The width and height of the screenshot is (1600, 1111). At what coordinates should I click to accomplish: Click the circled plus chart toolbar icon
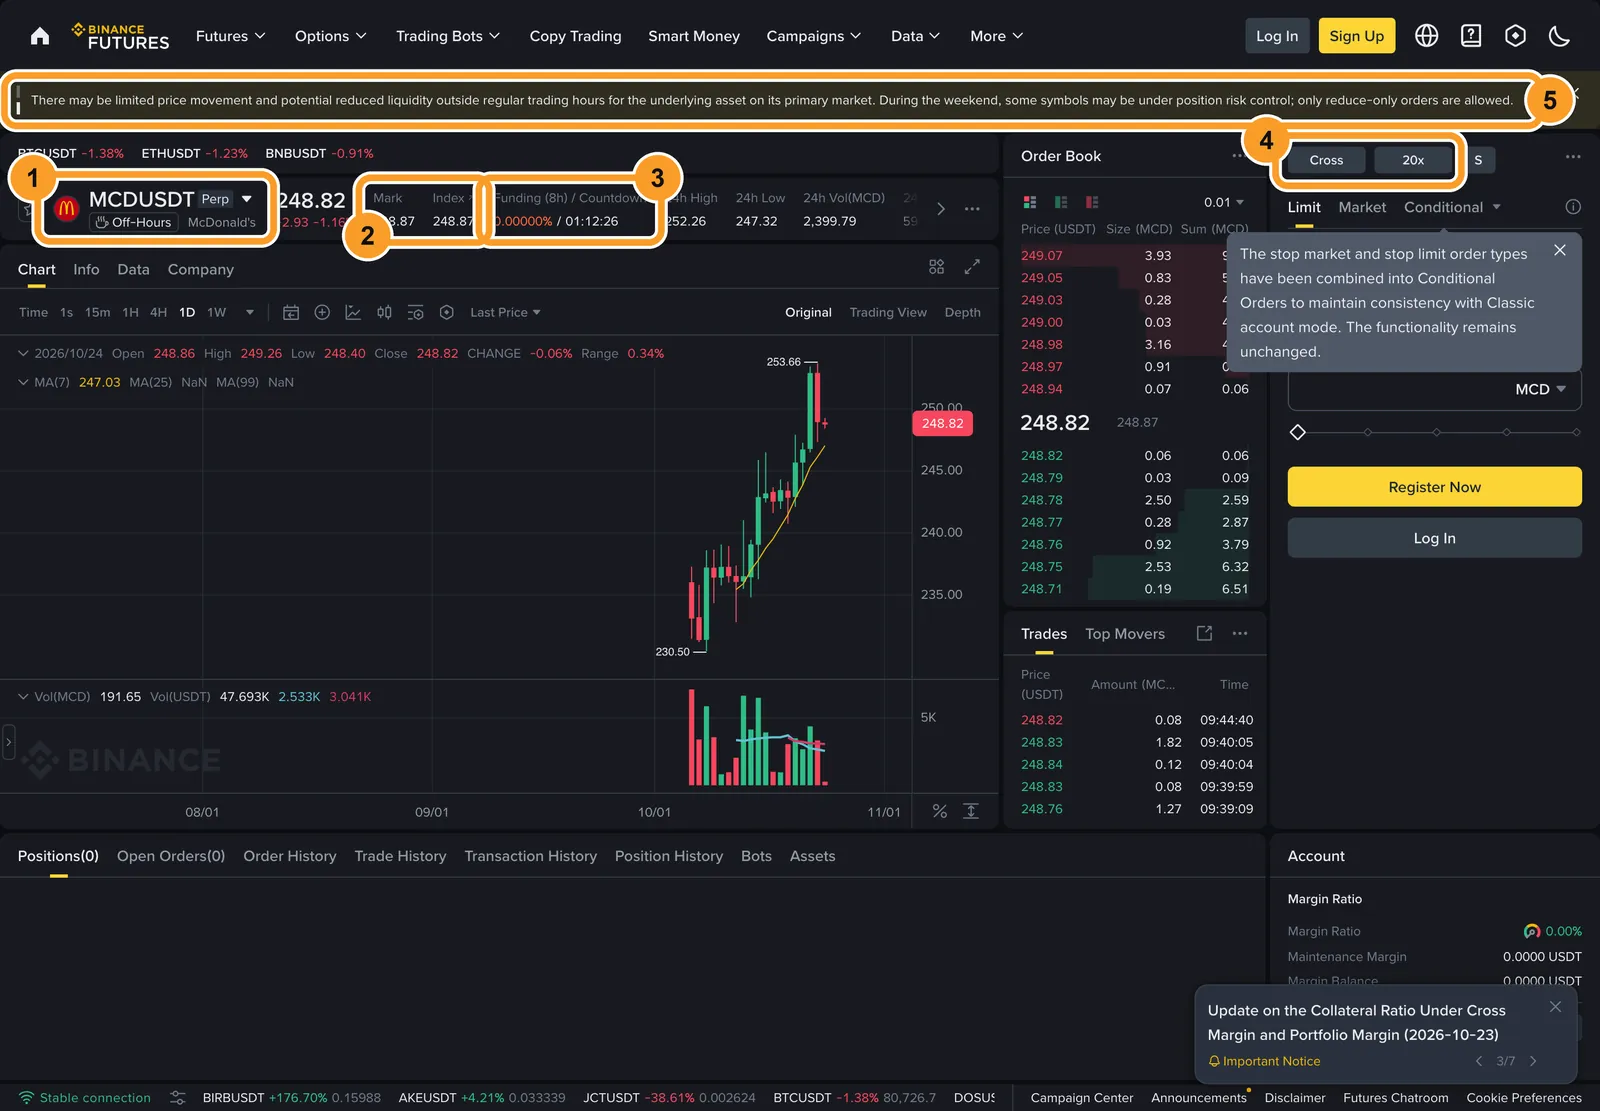tap(322, 312)
